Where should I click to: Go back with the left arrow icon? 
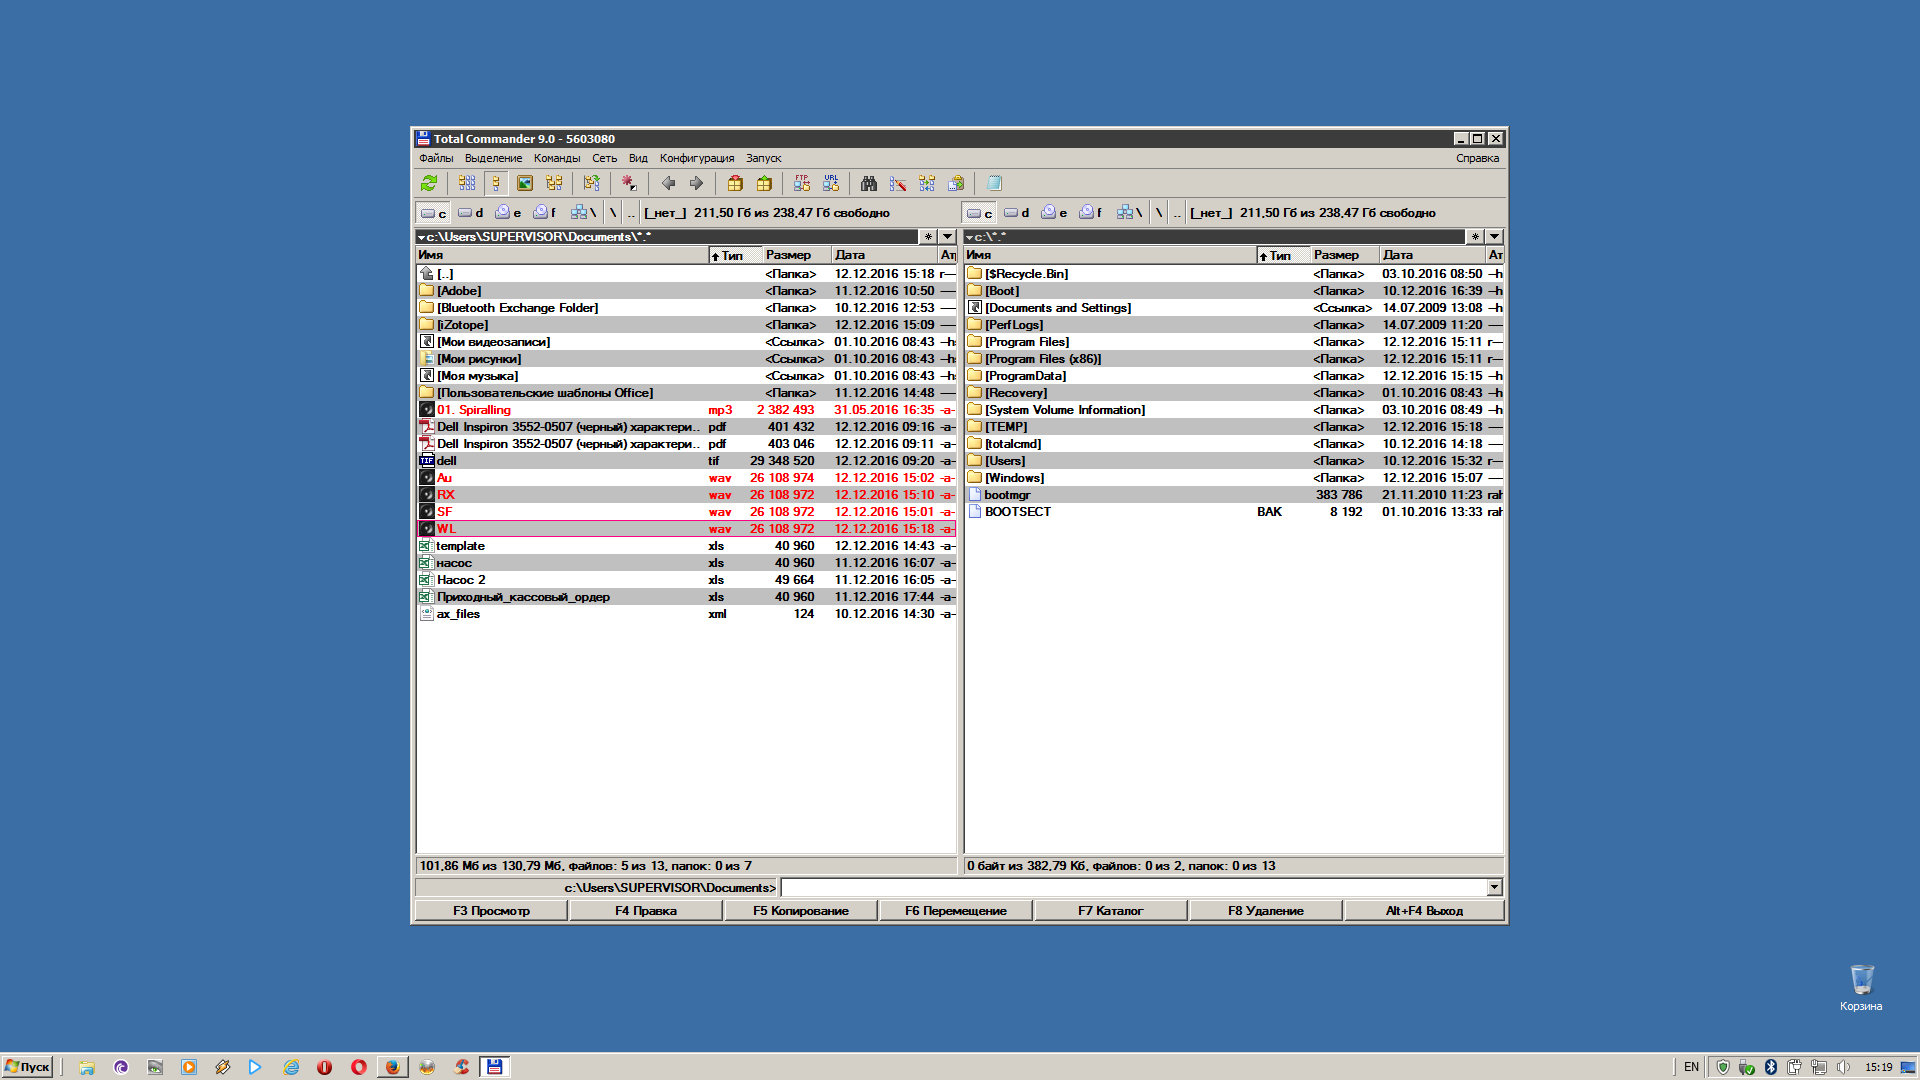(x=668, y=183)
